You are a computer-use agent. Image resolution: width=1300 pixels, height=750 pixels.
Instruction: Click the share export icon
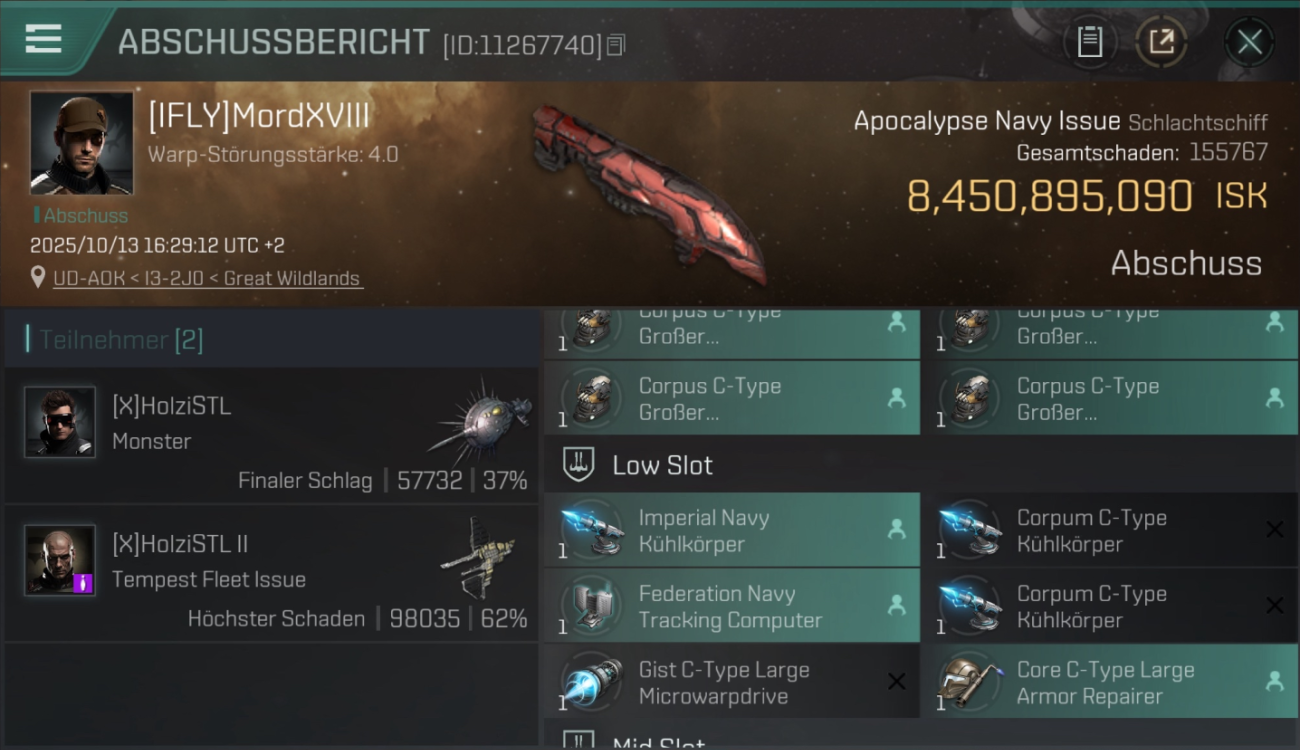coord(1161,42)
